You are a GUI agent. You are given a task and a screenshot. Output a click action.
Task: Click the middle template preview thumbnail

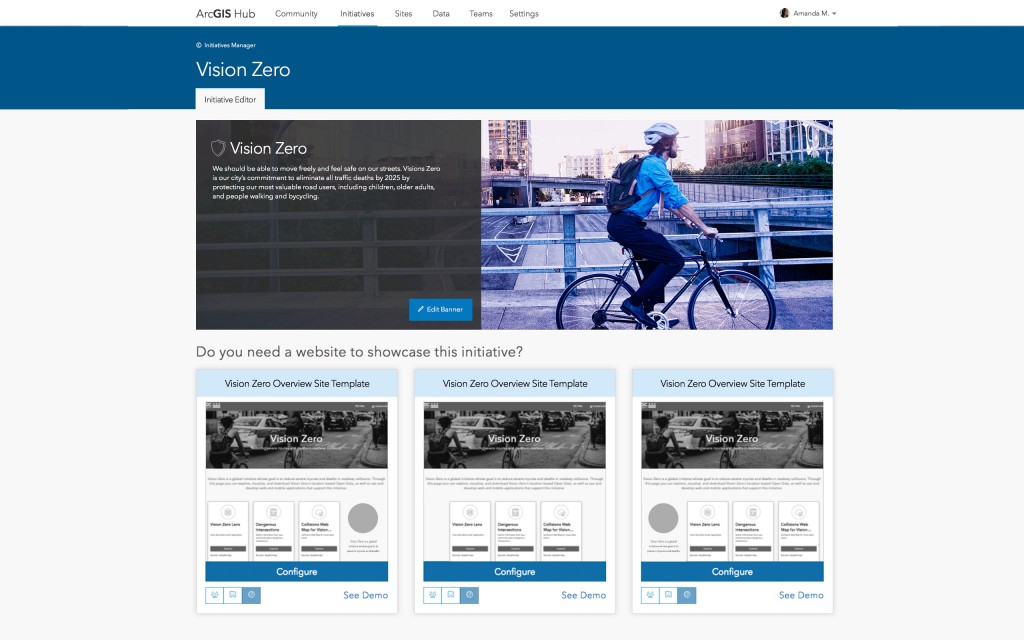[x=514, y=480]
